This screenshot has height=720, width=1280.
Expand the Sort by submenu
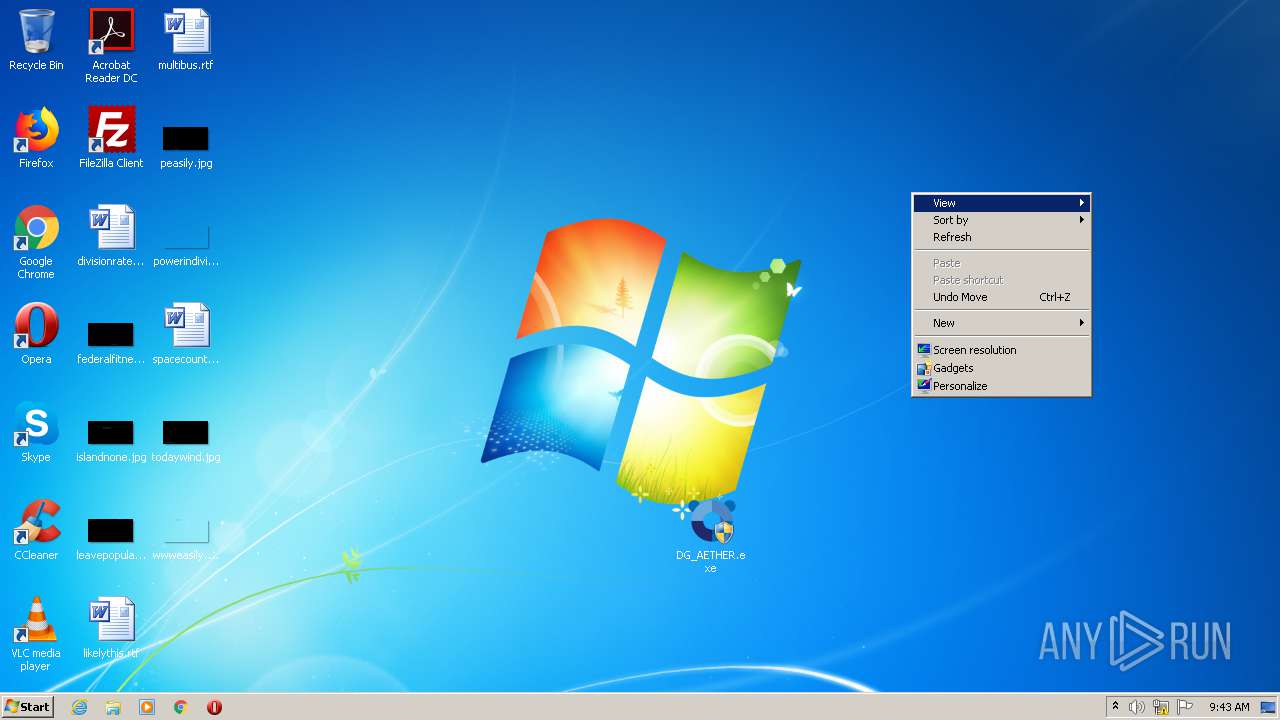click(1001, 220)
